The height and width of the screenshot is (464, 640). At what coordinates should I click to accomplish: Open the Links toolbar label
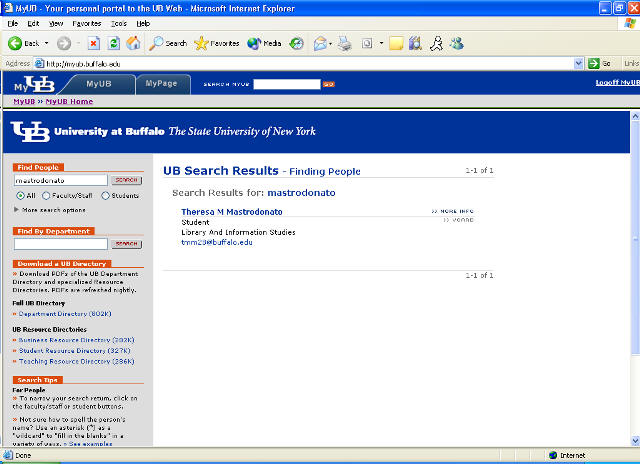tap(631, 64)
